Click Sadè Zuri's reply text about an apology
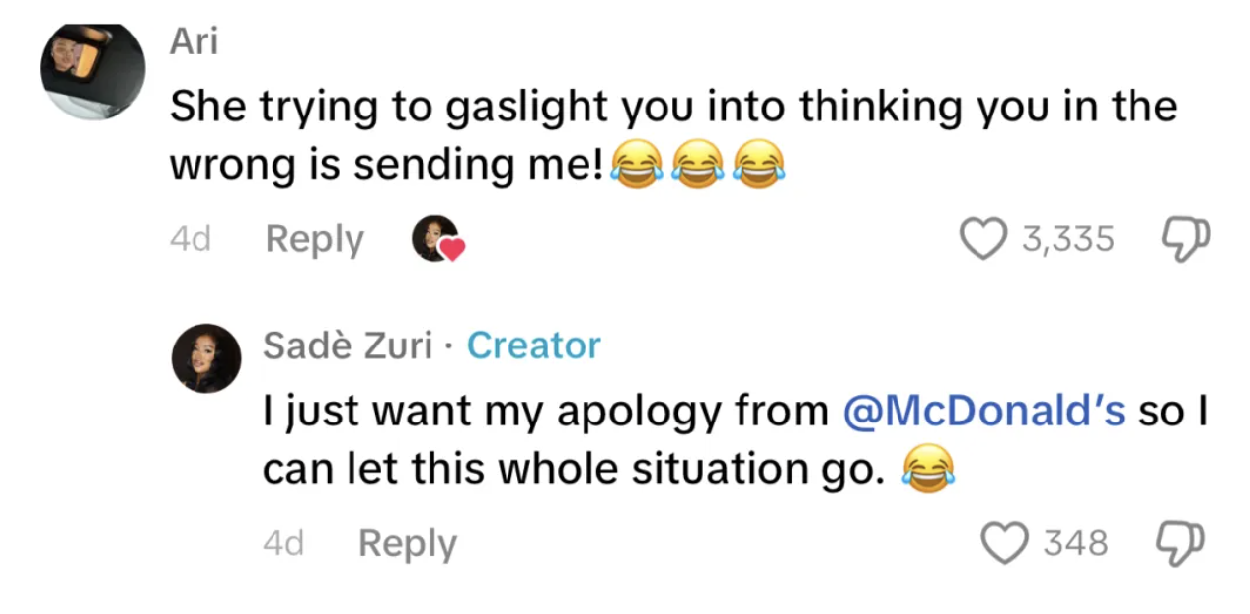Viewport: 1250px width, 614px height. click(x=550, y=411)
